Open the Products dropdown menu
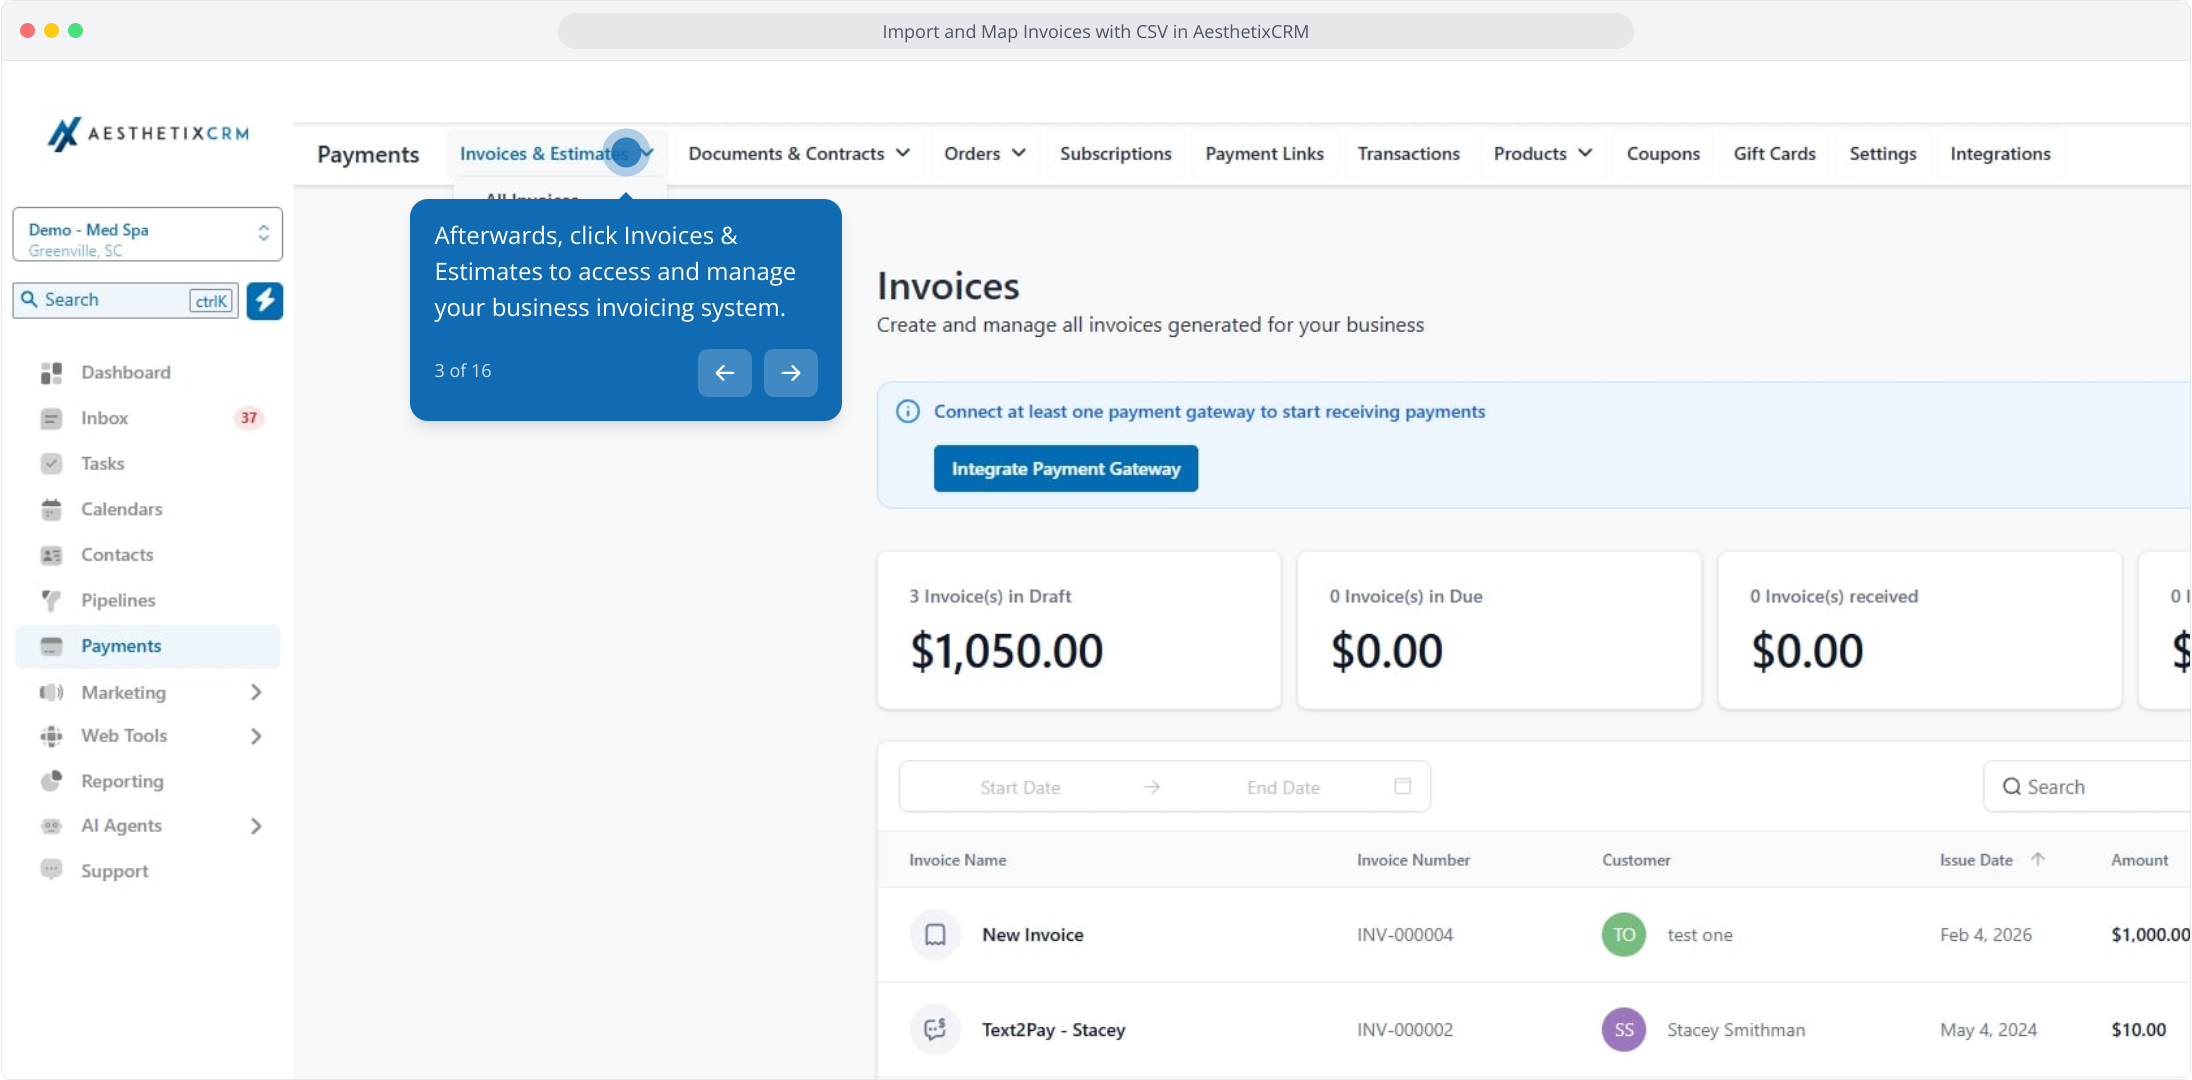This screenshot has height=1080, width=2192. point(1542,154)
